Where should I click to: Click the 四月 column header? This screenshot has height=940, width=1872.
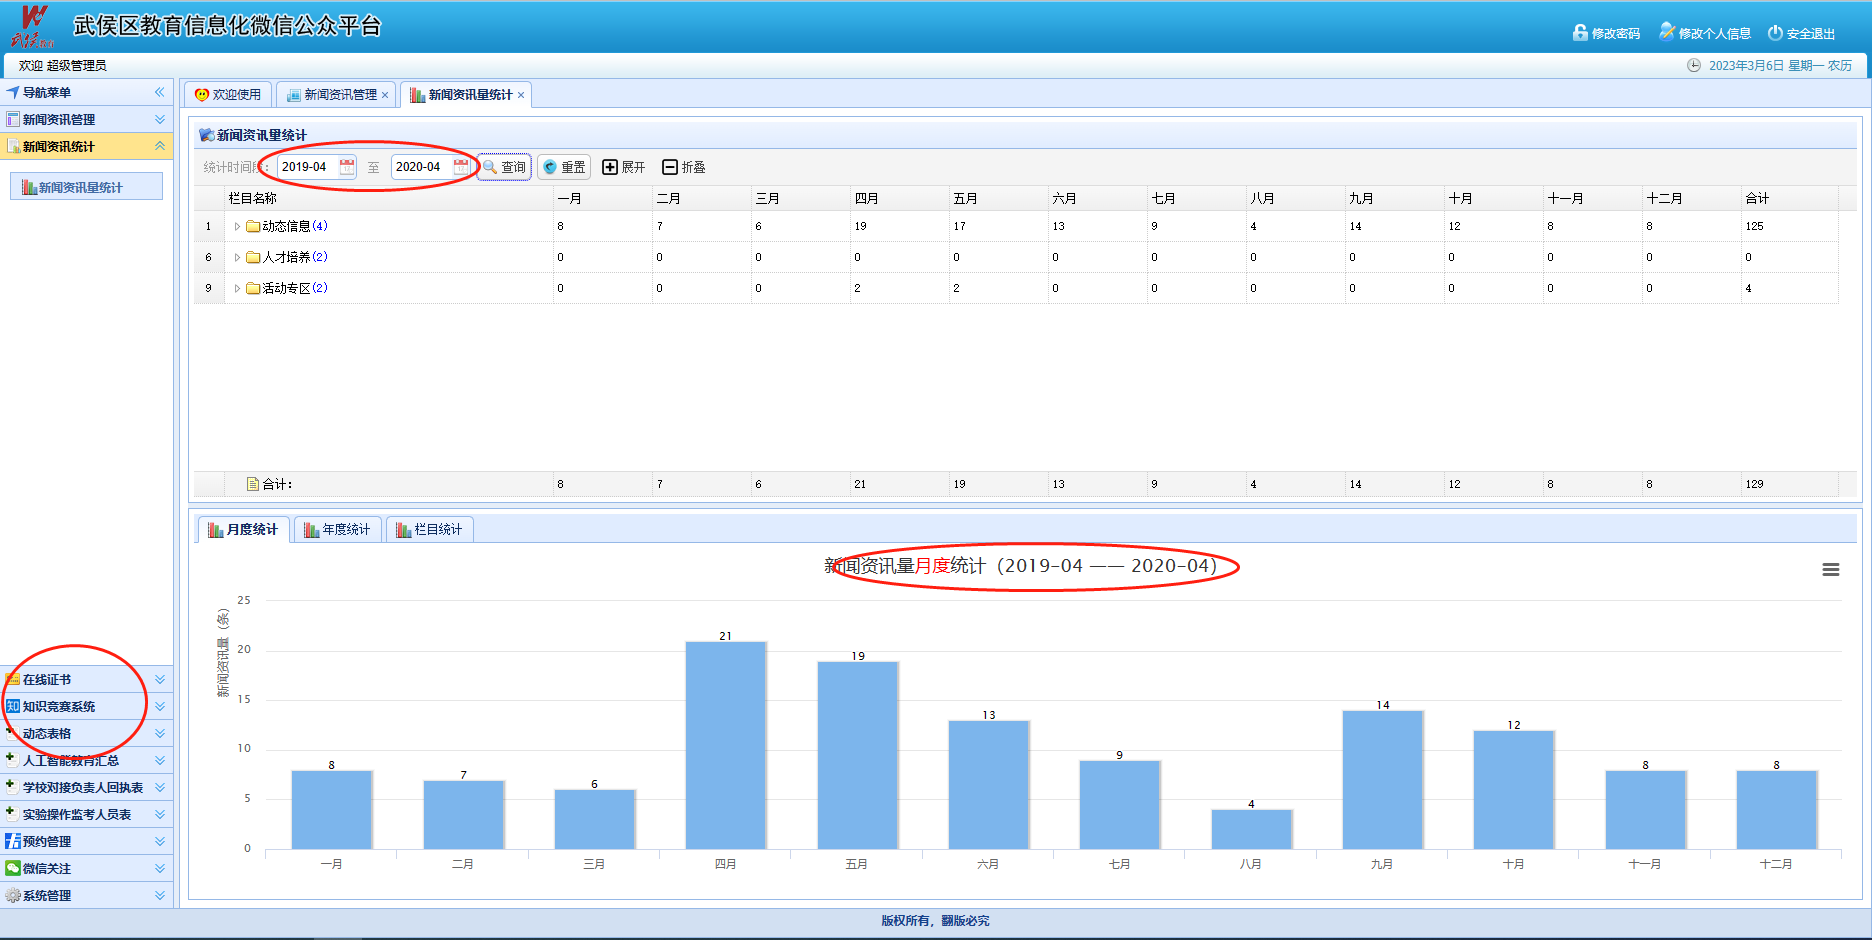pos(900,198)
